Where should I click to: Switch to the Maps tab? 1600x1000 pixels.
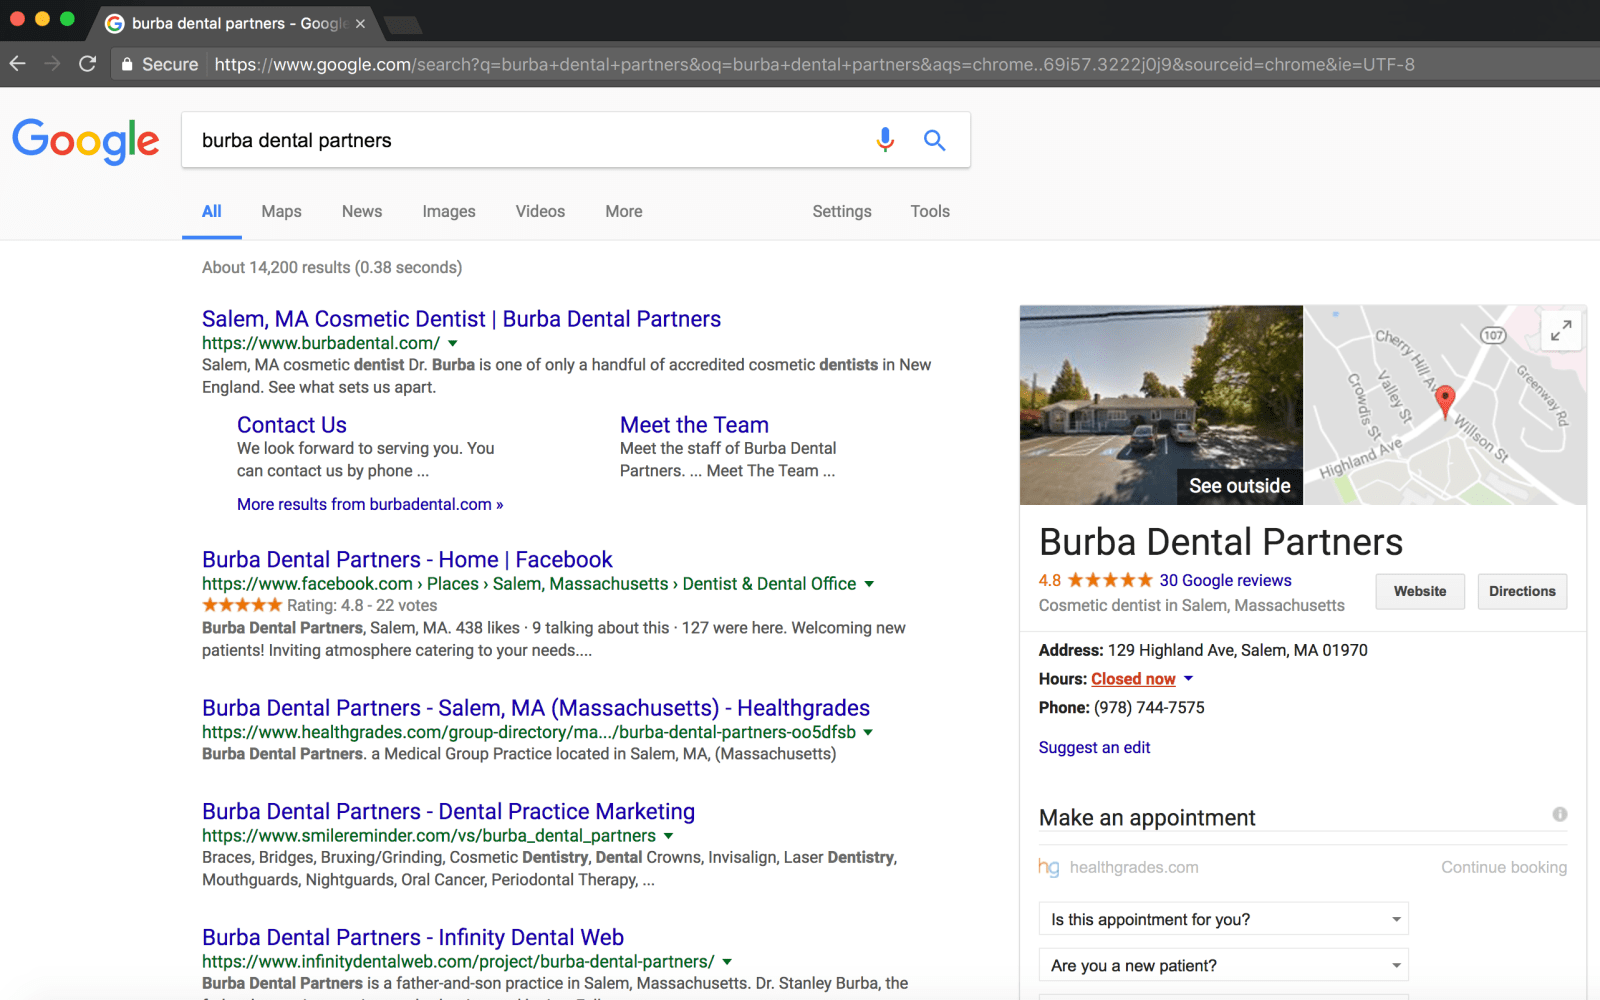[281, 212]
